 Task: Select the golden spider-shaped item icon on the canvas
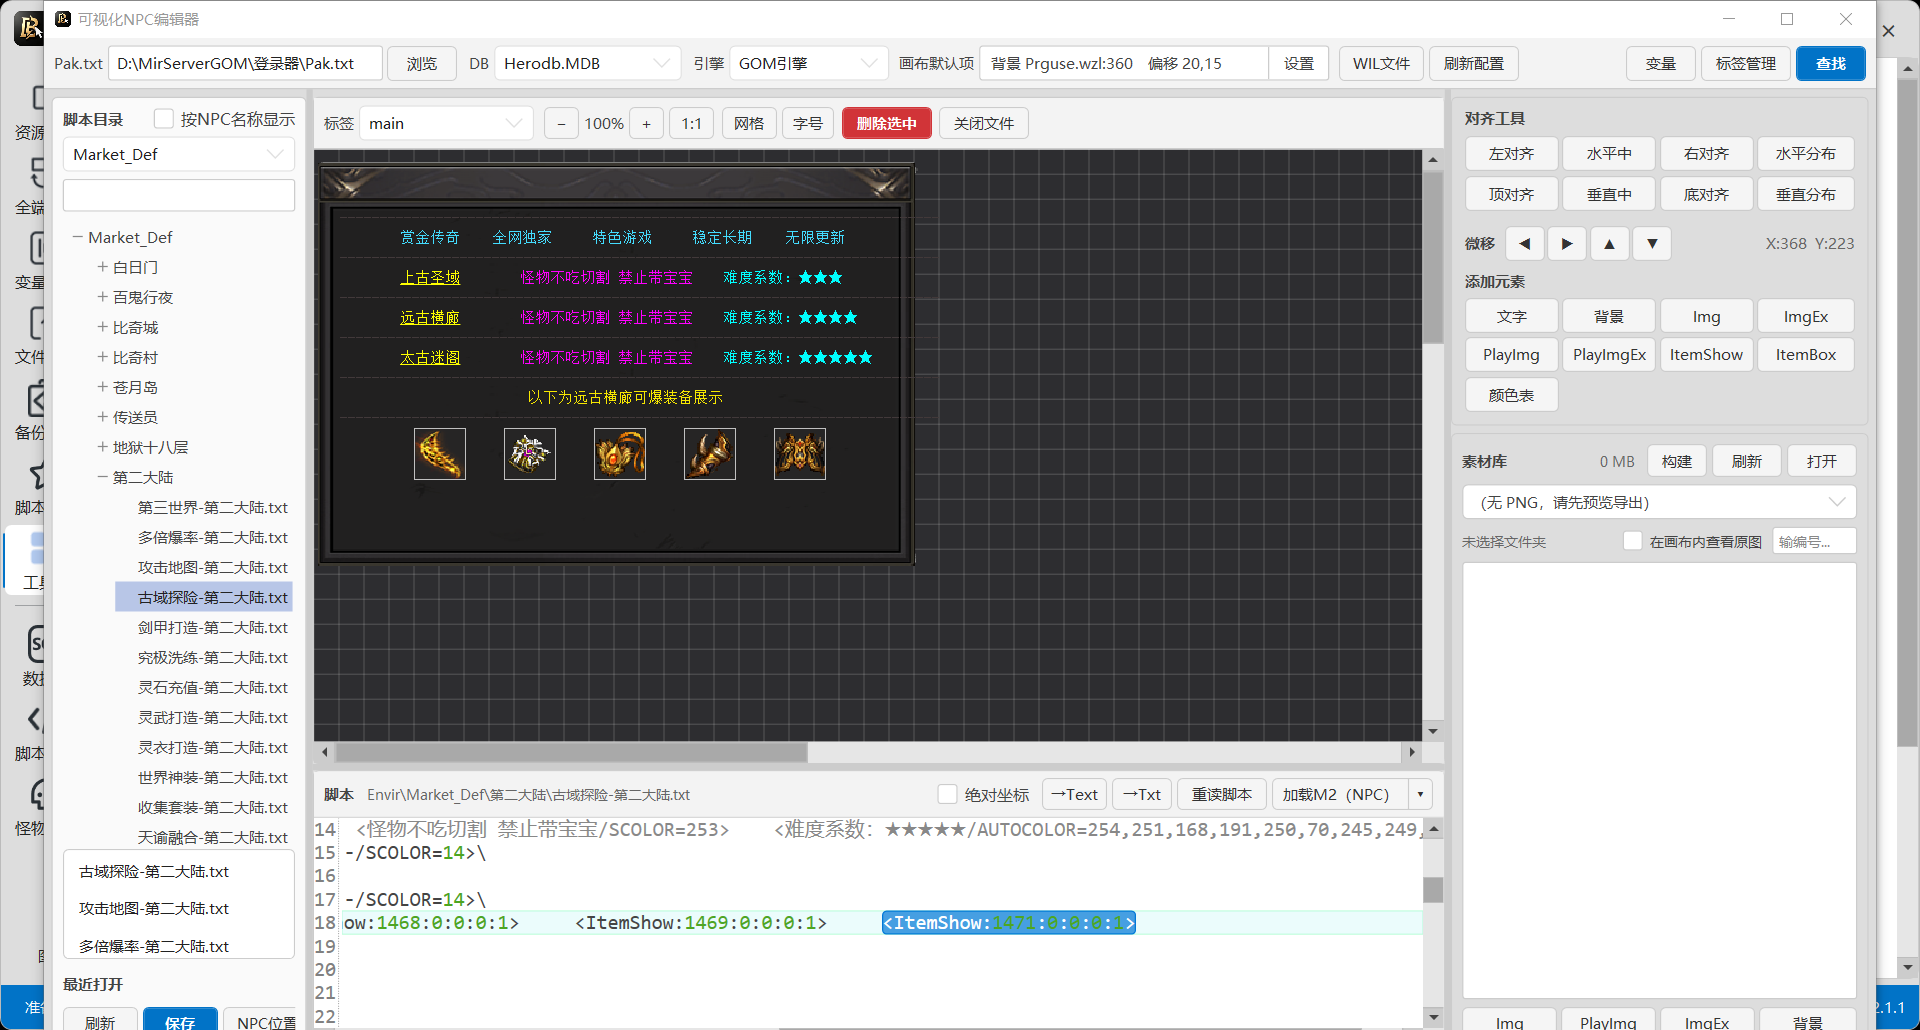pos(800,454)
